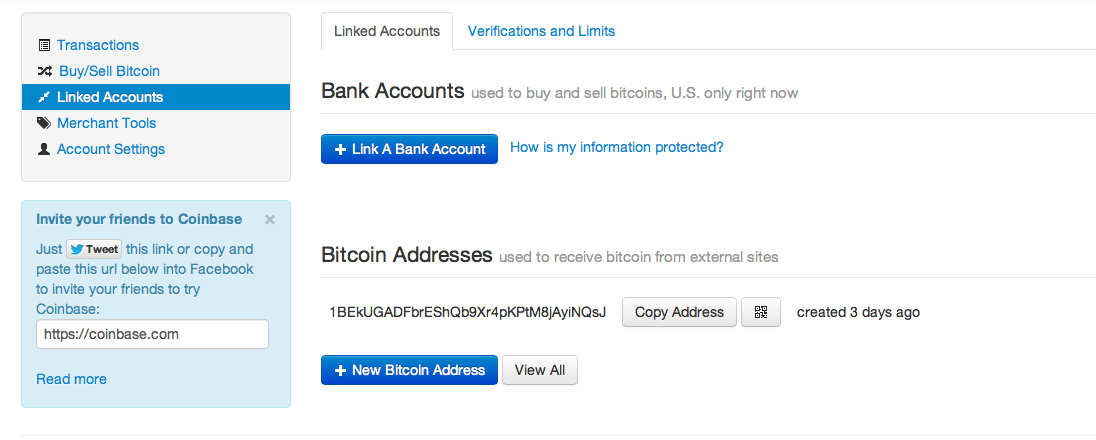
Task: Click View All bitcoin addresses
Action: 540,370
